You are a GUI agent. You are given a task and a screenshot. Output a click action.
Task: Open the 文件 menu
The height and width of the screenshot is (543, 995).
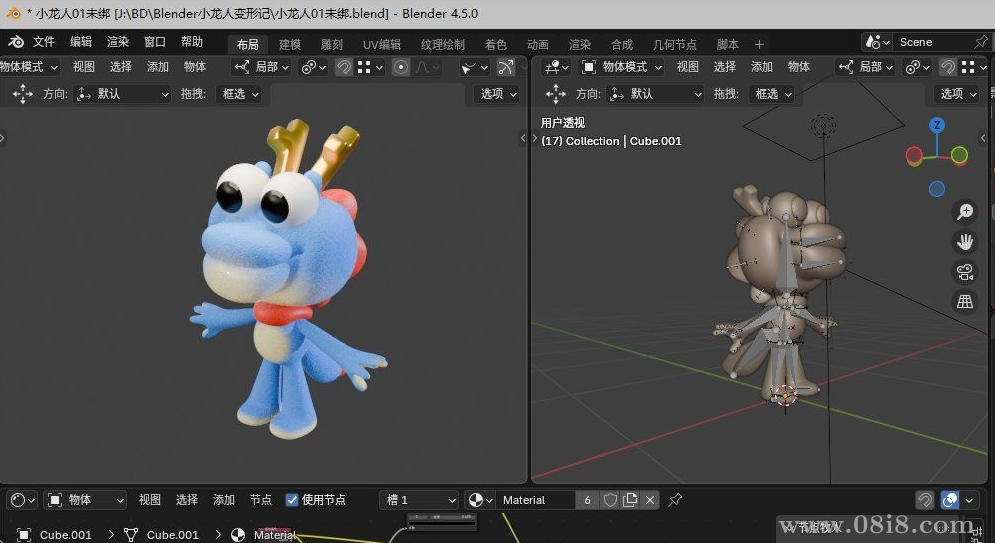44,42
